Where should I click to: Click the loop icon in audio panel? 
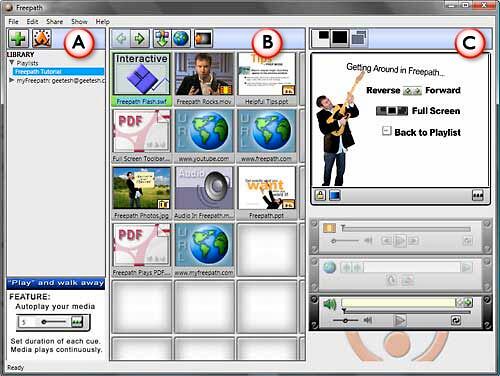pyautogui.click(x=455, y=320)
